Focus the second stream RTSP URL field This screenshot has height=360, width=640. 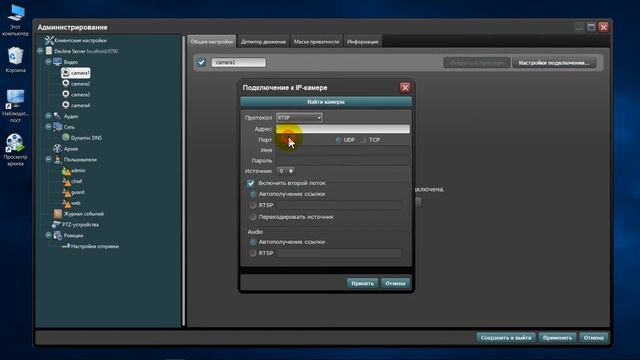coord(338,205)
